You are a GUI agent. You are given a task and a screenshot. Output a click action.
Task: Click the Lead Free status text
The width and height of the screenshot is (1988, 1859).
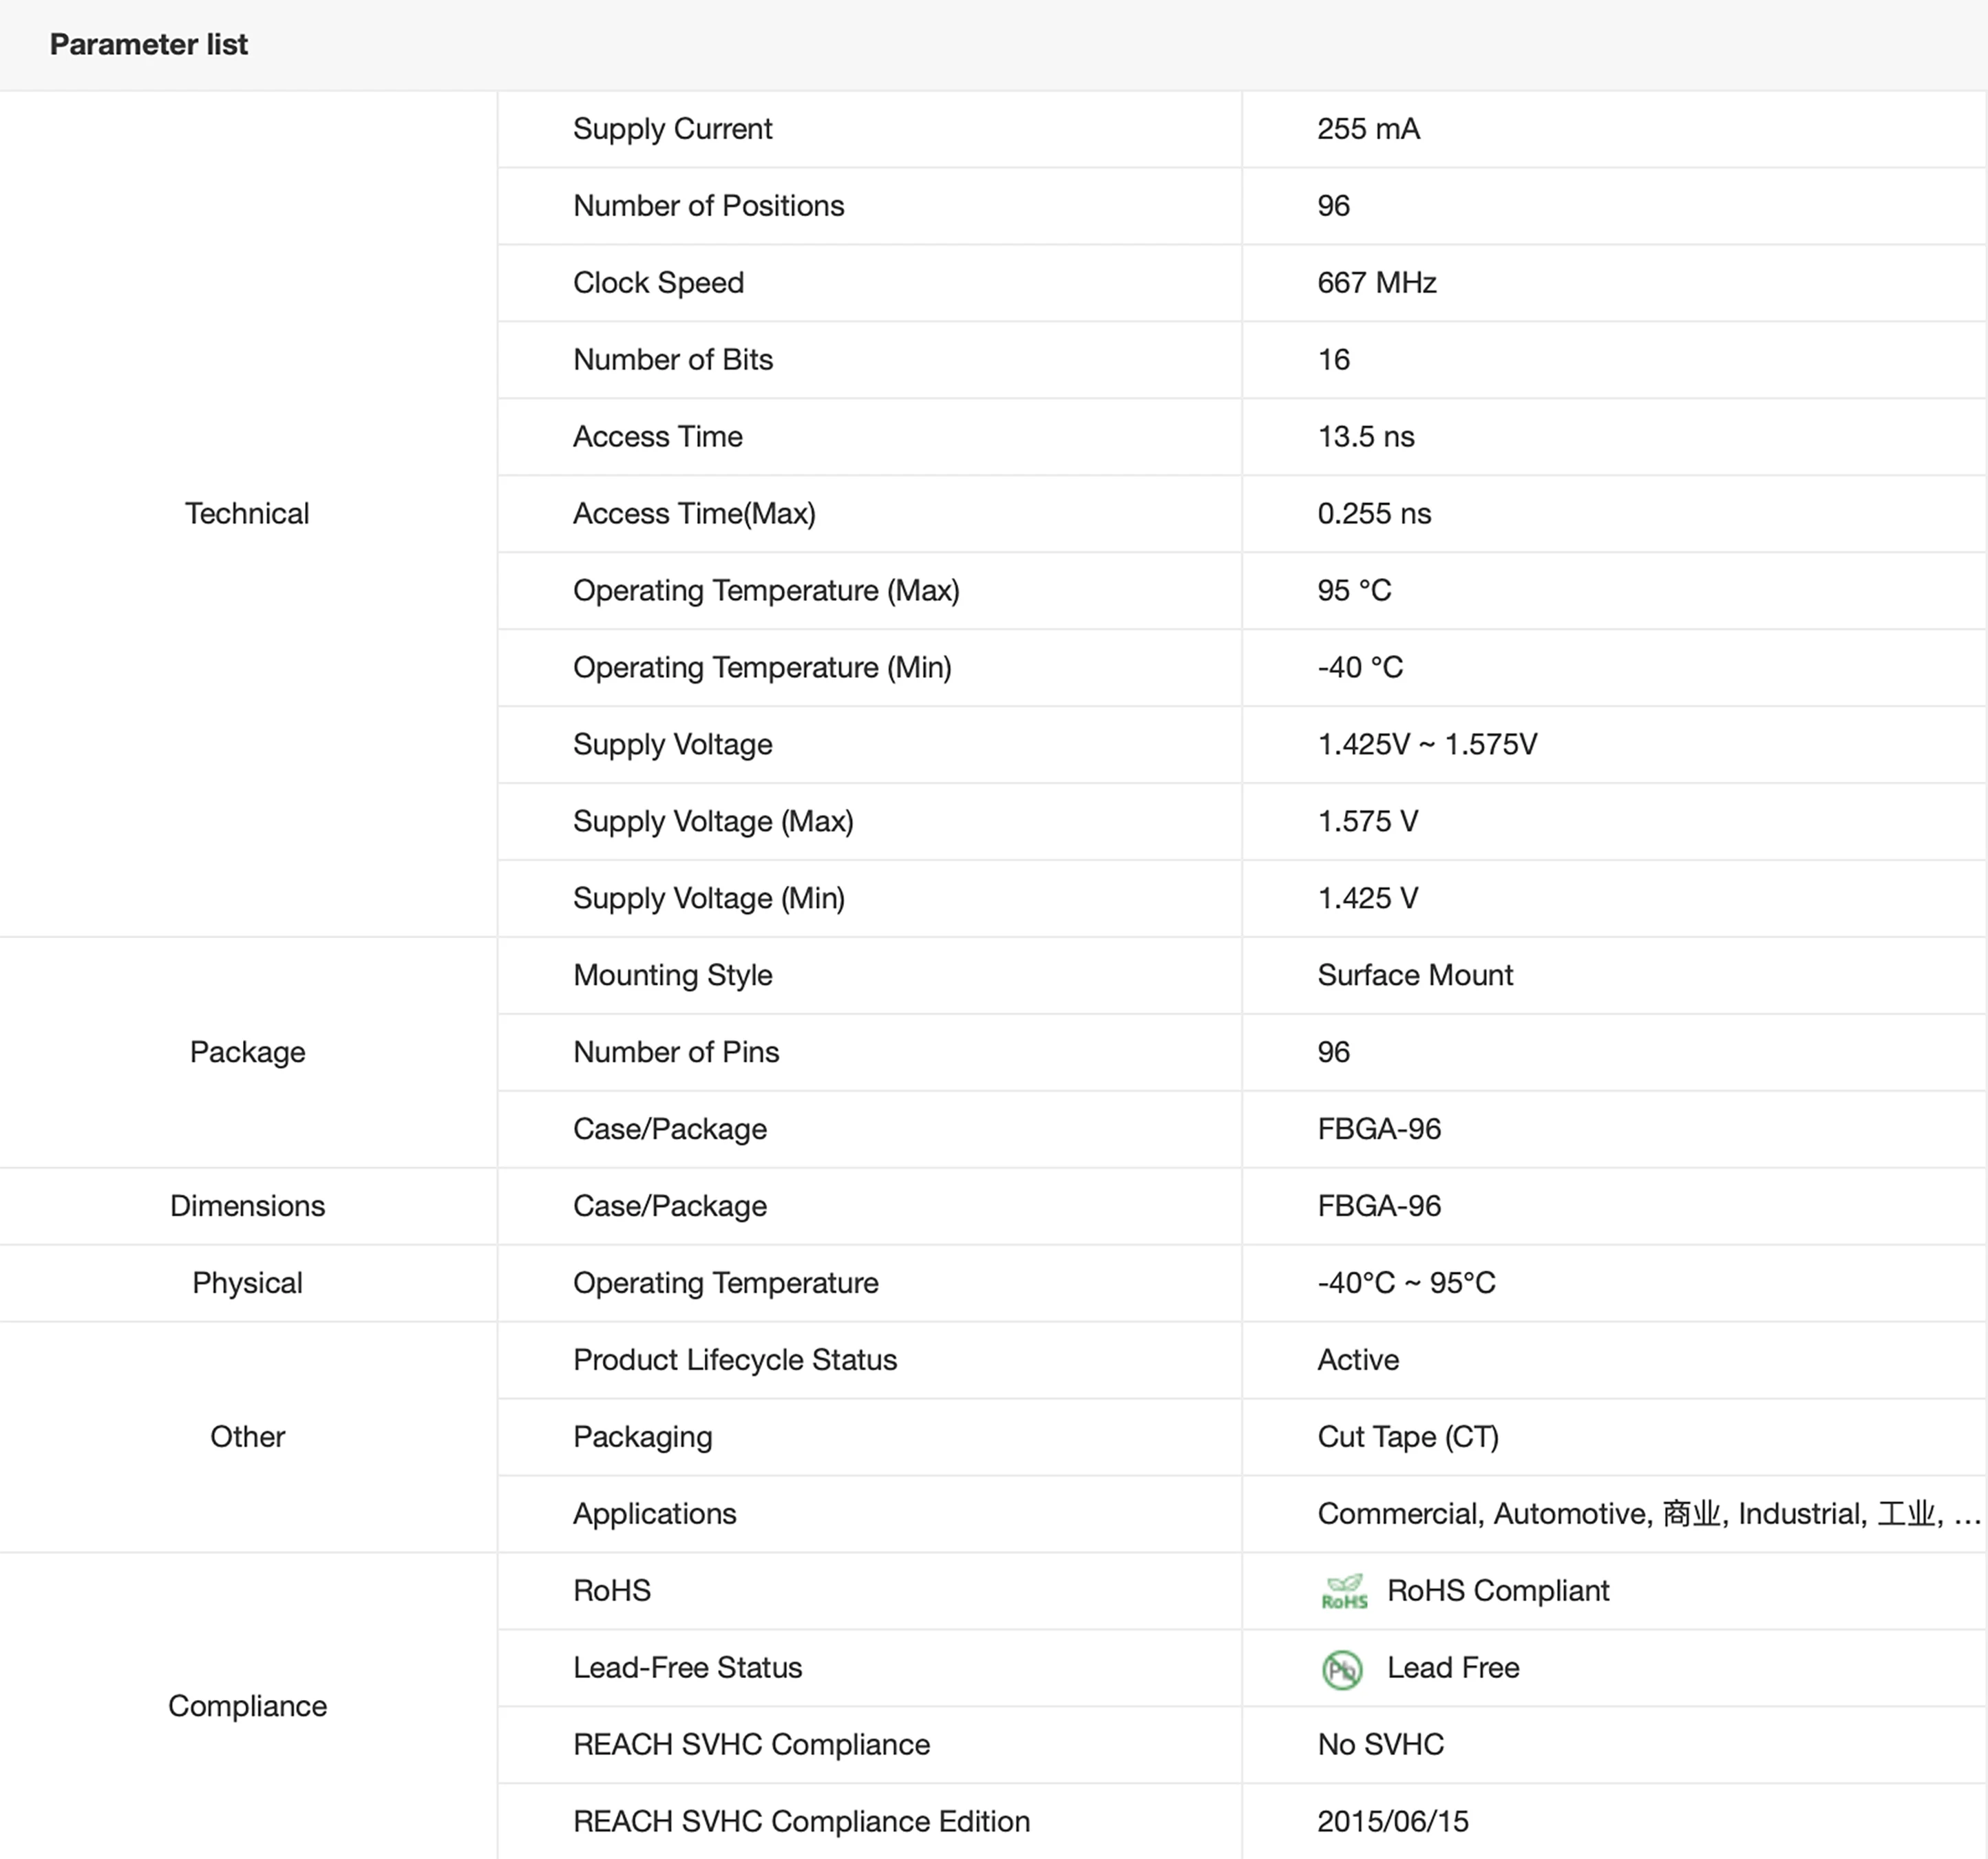[x=1452, y=1668]
